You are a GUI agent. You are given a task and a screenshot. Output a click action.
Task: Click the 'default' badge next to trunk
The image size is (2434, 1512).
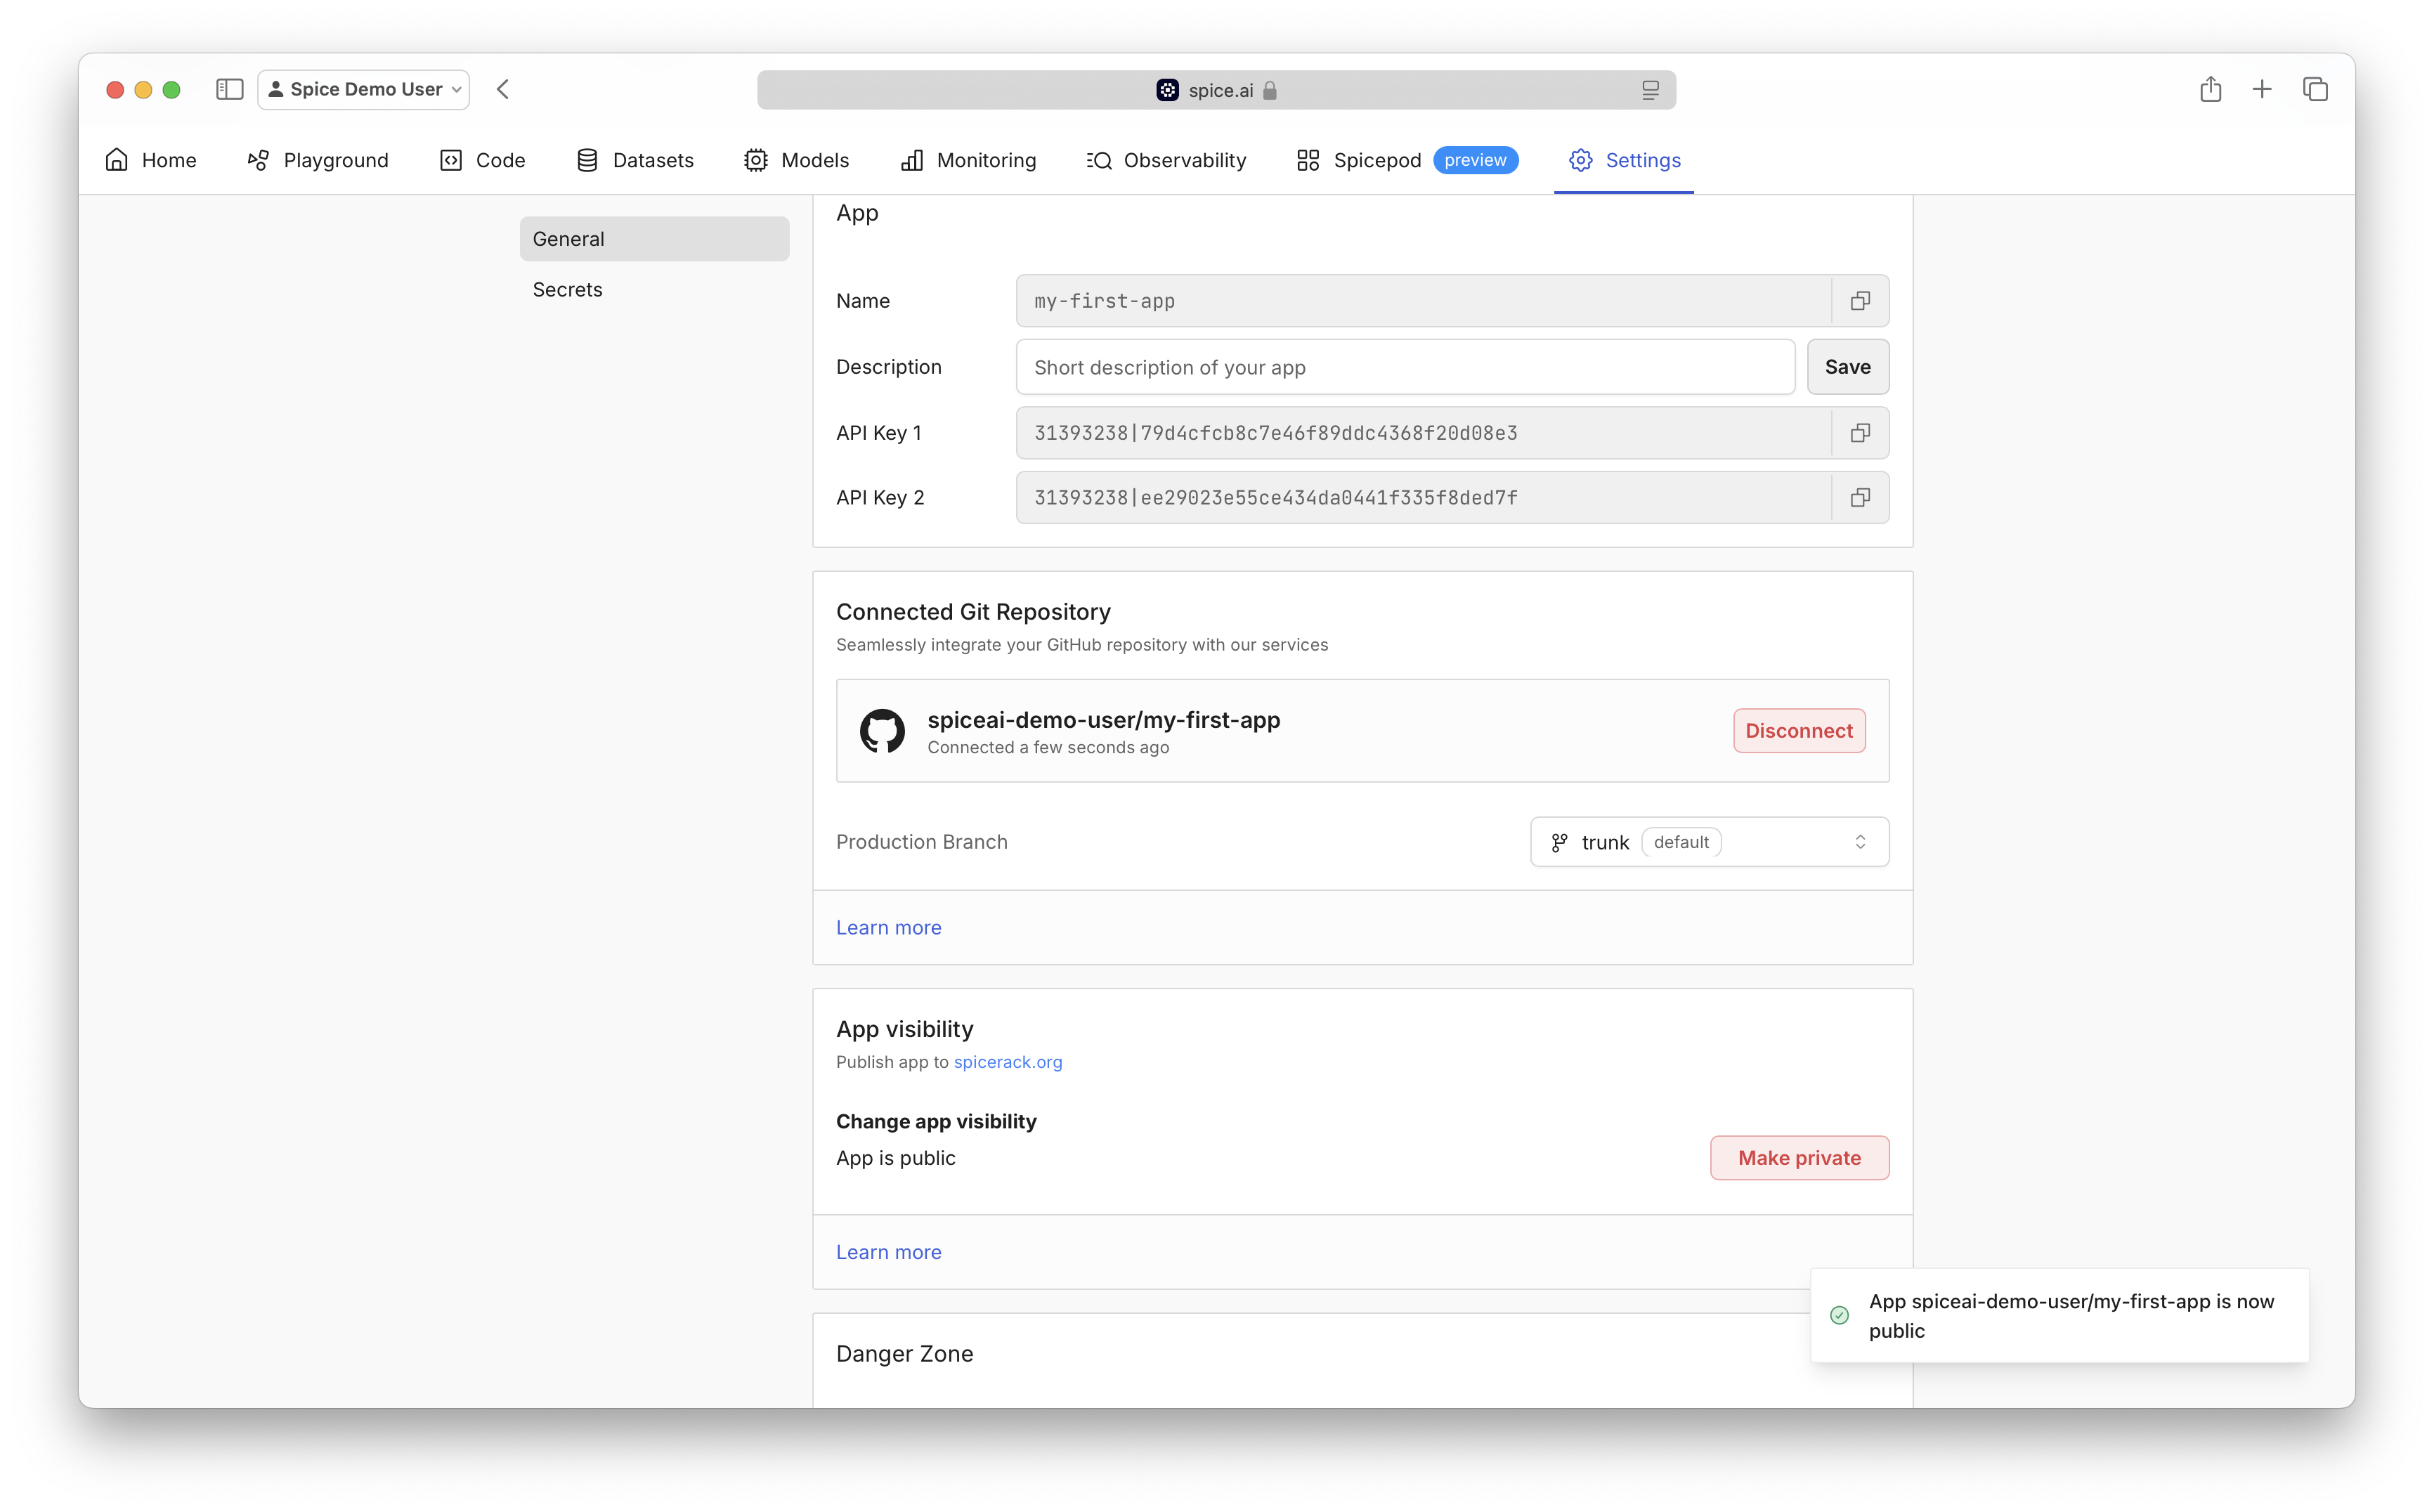[x=1681, y=842]
